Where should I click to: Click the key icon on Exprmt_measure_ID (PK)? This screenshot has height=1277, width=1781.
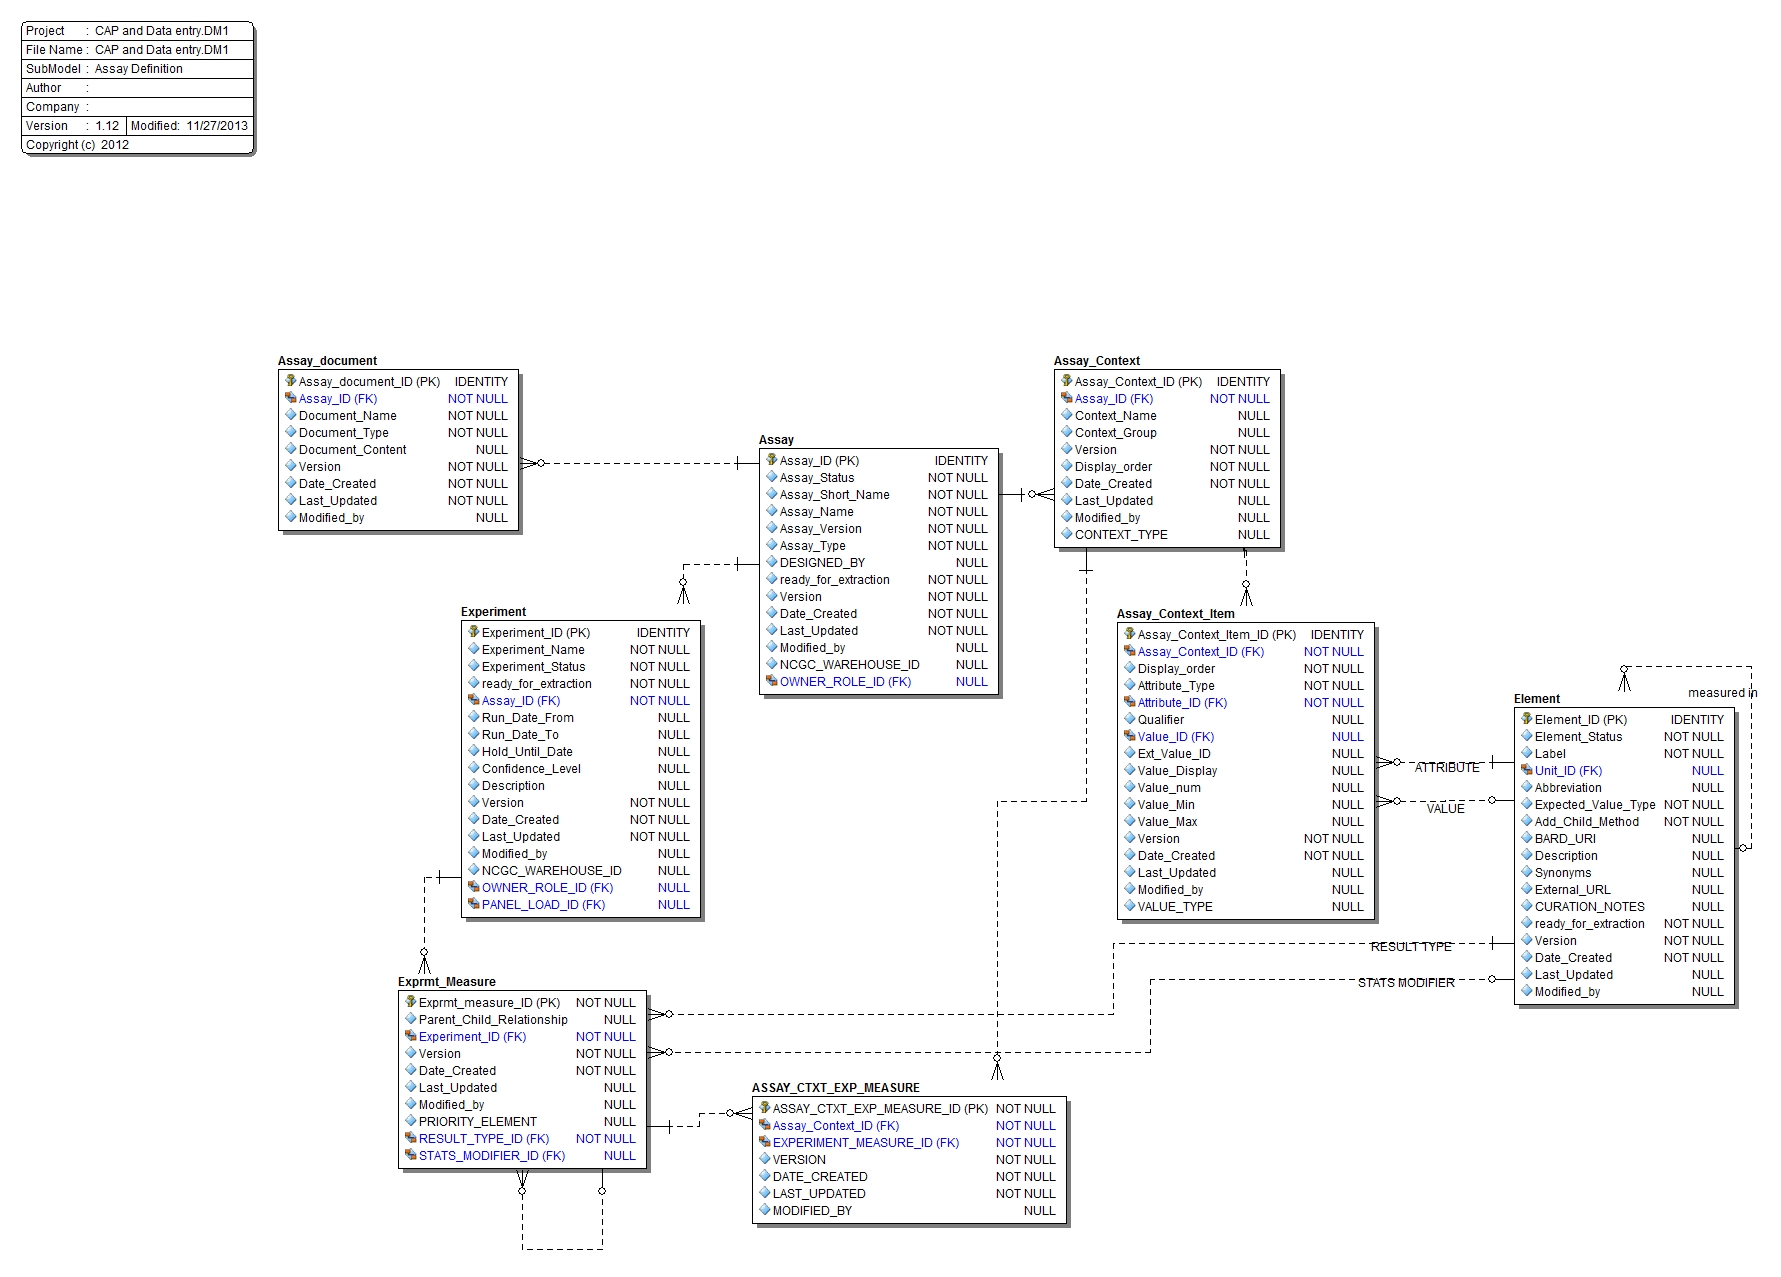click(x=410, y=1002)
